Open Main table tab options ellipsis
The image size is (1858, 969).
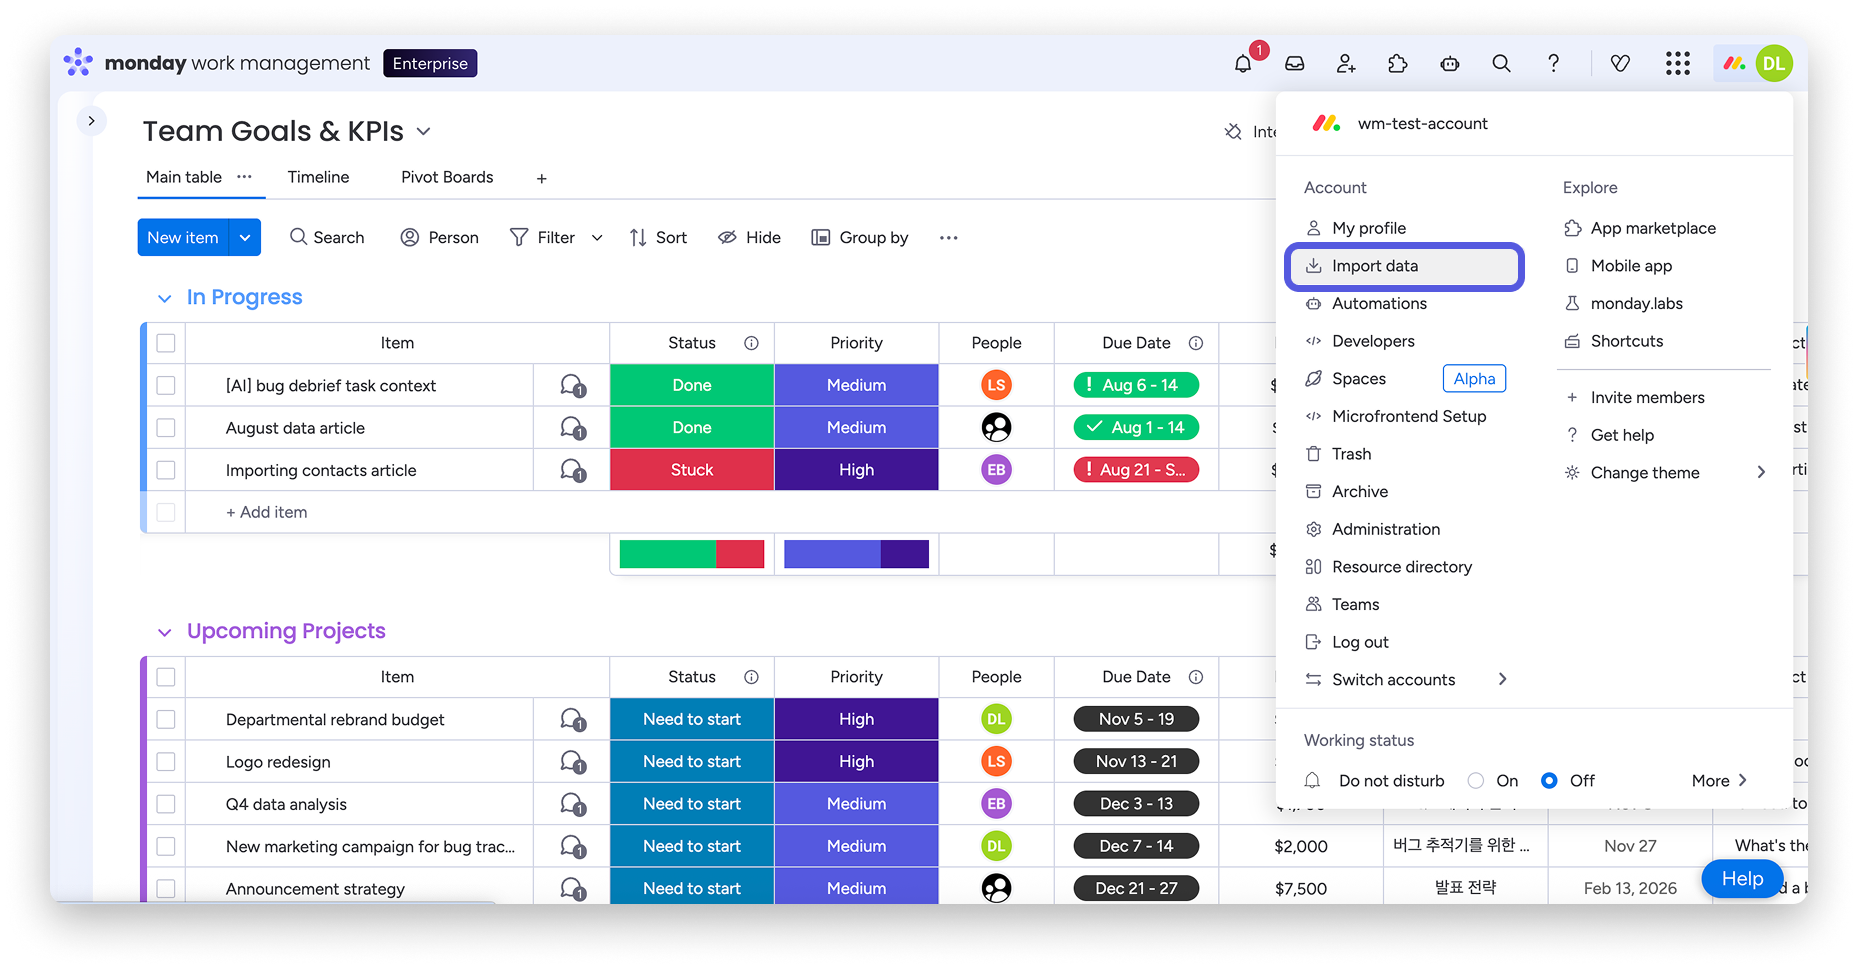point(244,177)
